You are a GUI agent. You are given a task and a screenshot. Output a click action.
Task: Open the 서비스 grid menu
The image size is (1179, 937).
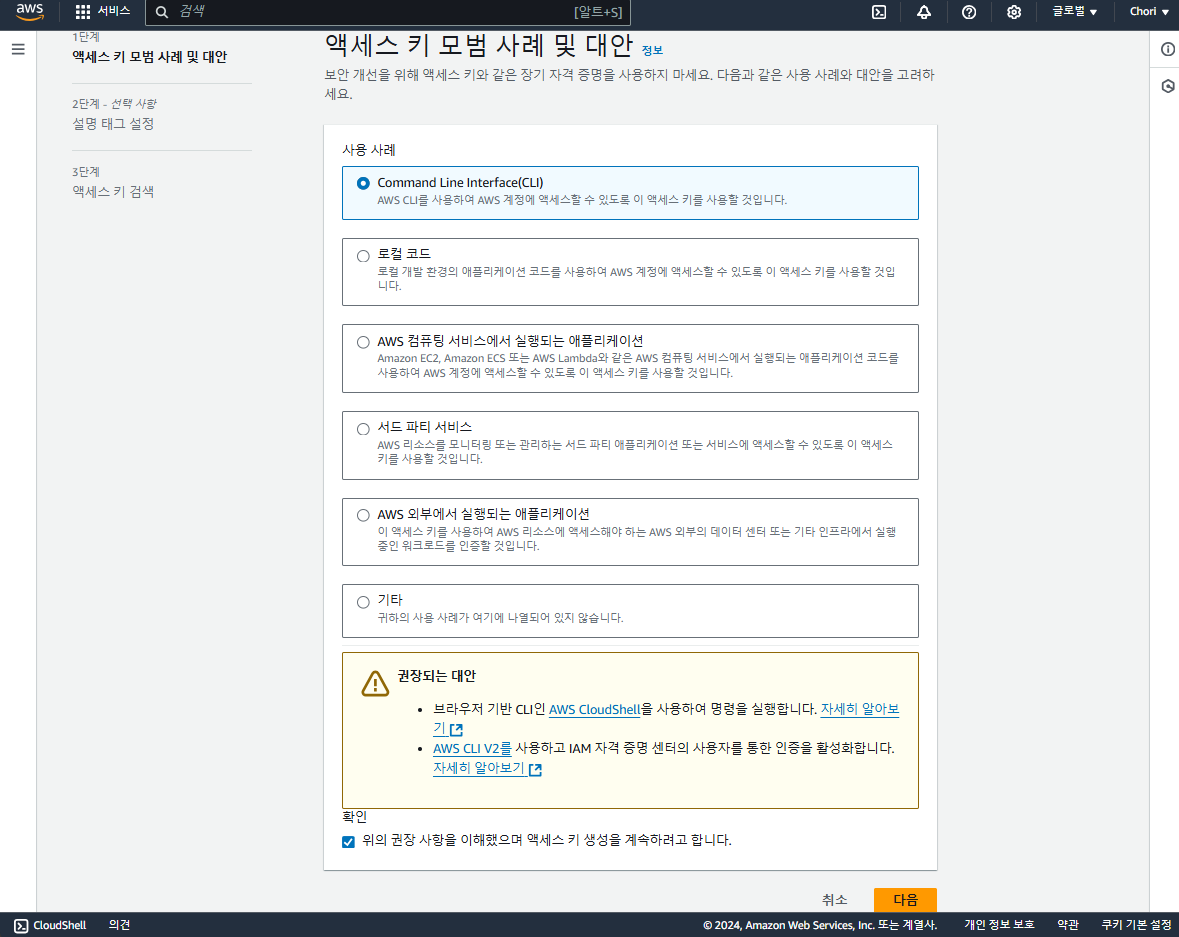tap(83, 11)
